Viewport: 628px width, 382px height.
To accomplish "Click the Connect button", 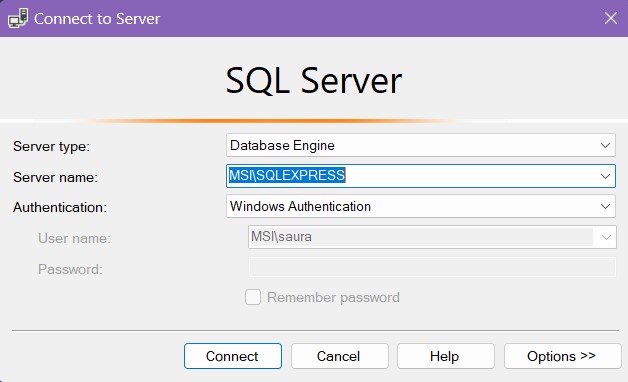I will (233, 356).
